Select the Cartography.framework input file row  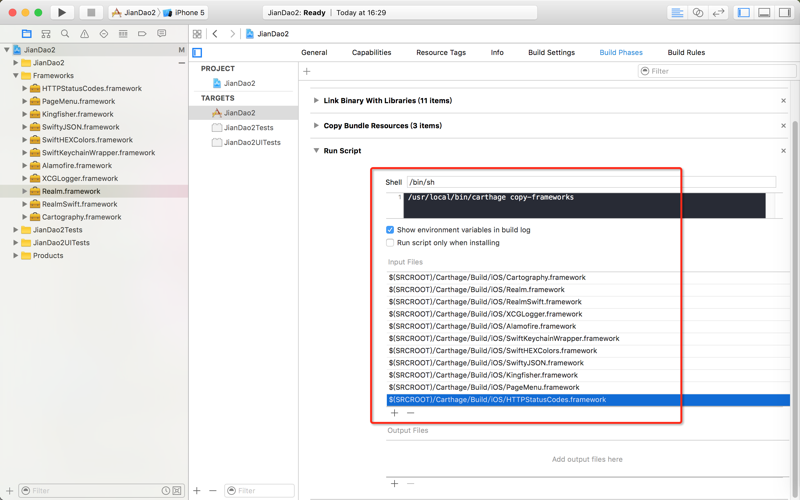(588, 278)
